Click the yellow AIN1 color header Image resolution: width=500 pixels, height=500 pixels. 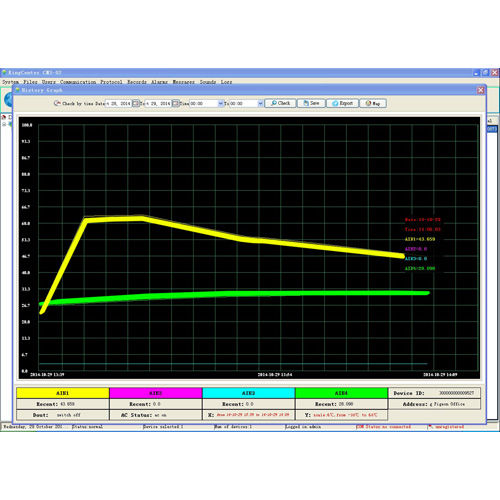coord(63,393)
